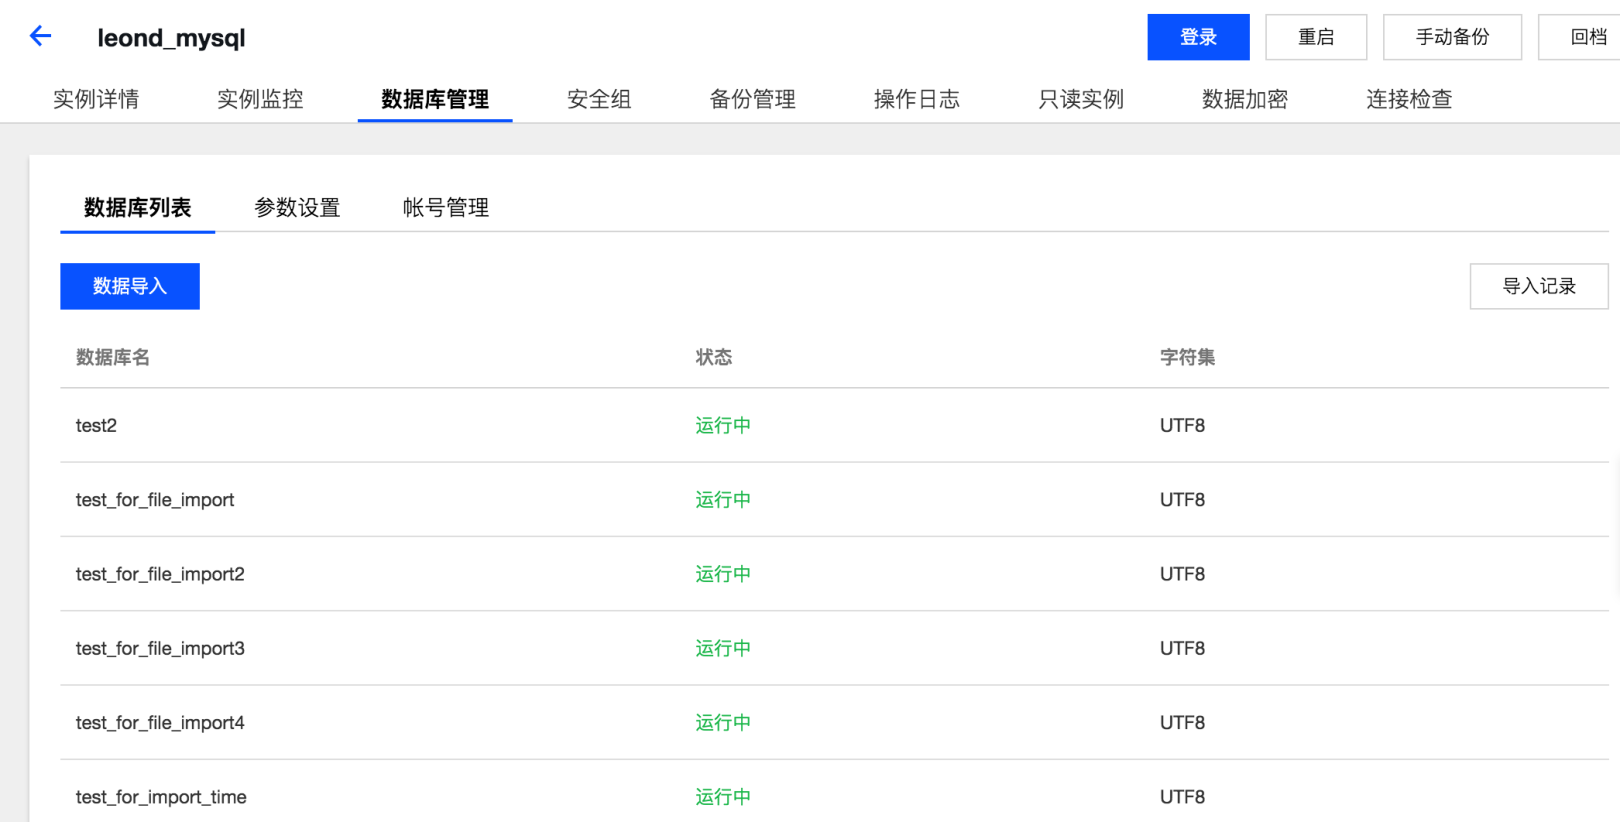1620x822 pixels.
Task: Click the UTF8 charset of test_for_file_import
Action: point(1182,500)
